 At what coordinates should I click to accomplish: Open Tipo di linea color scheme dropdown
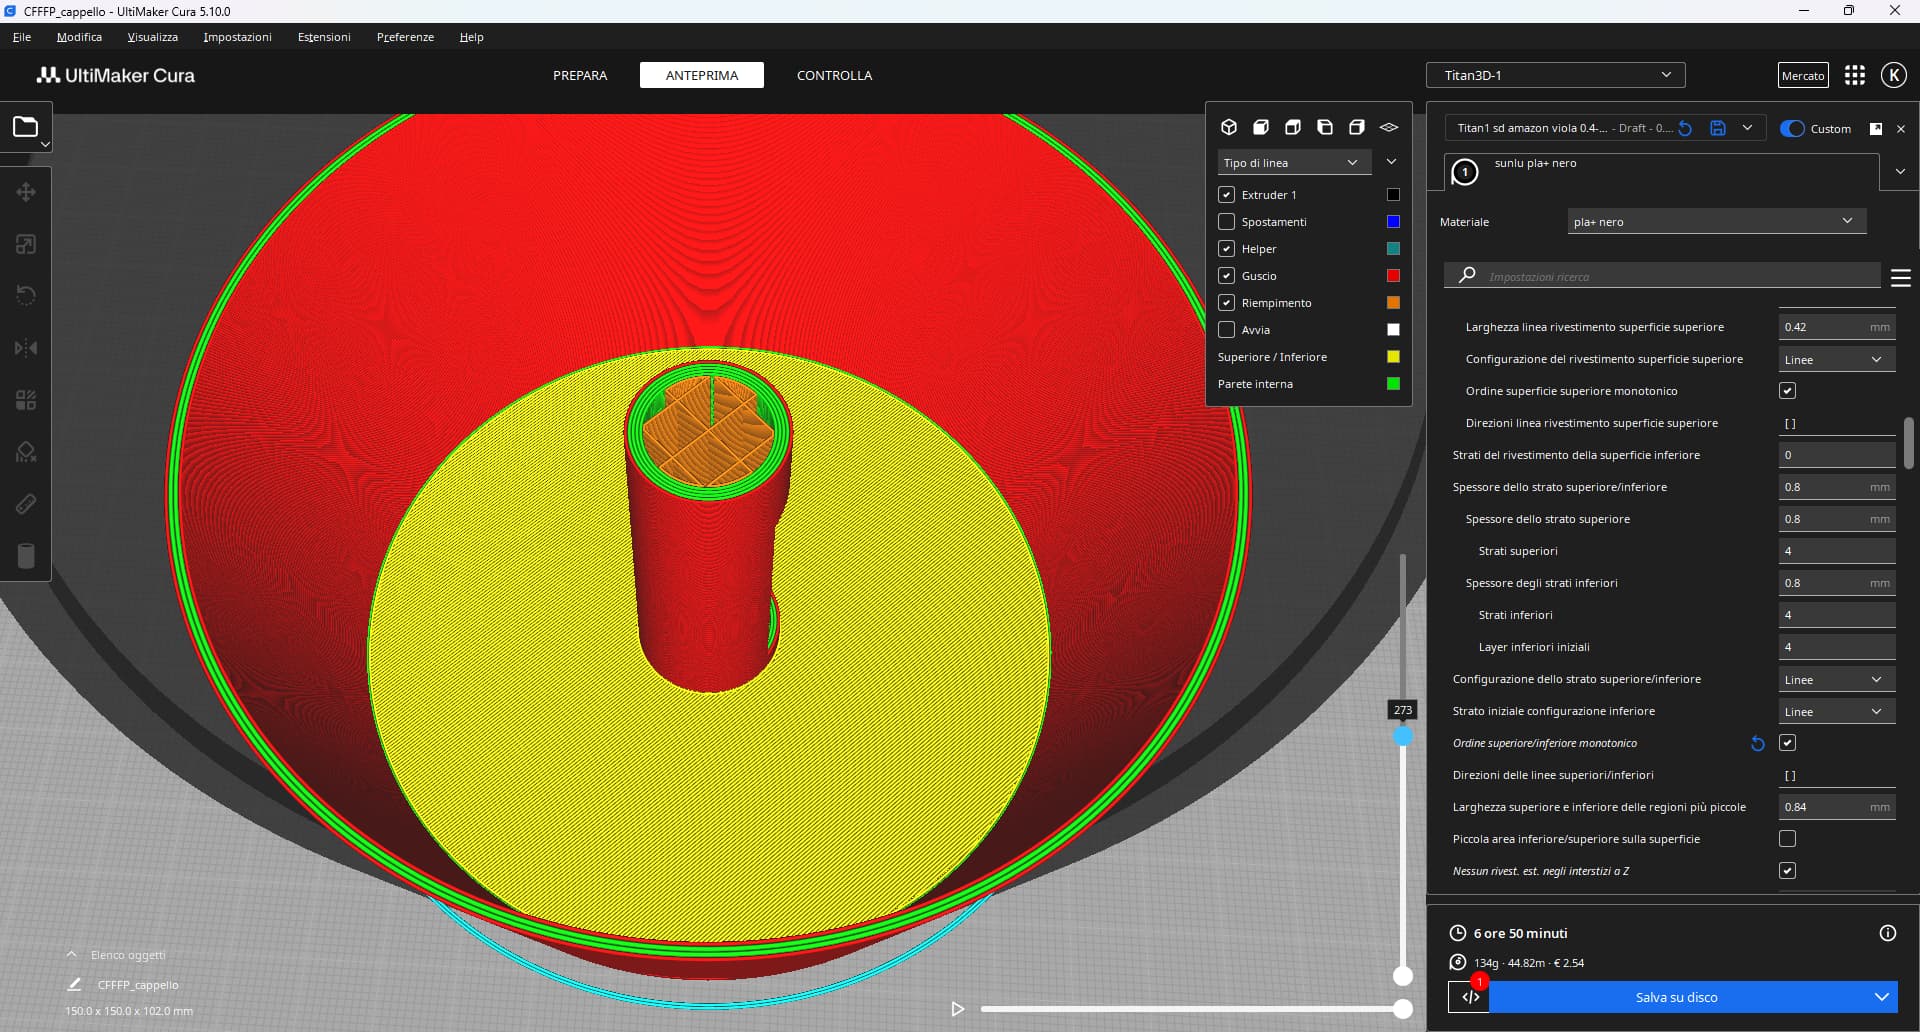1294,163
